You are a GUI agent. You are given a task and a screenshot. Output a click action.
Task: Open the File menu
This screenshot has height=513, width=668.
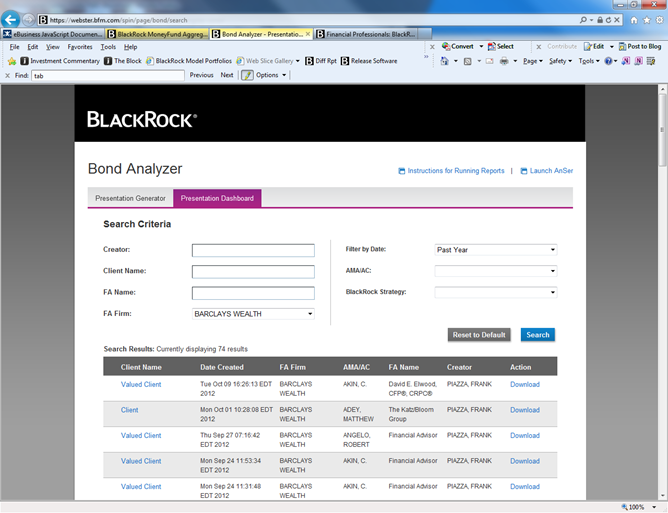point(14,47)
